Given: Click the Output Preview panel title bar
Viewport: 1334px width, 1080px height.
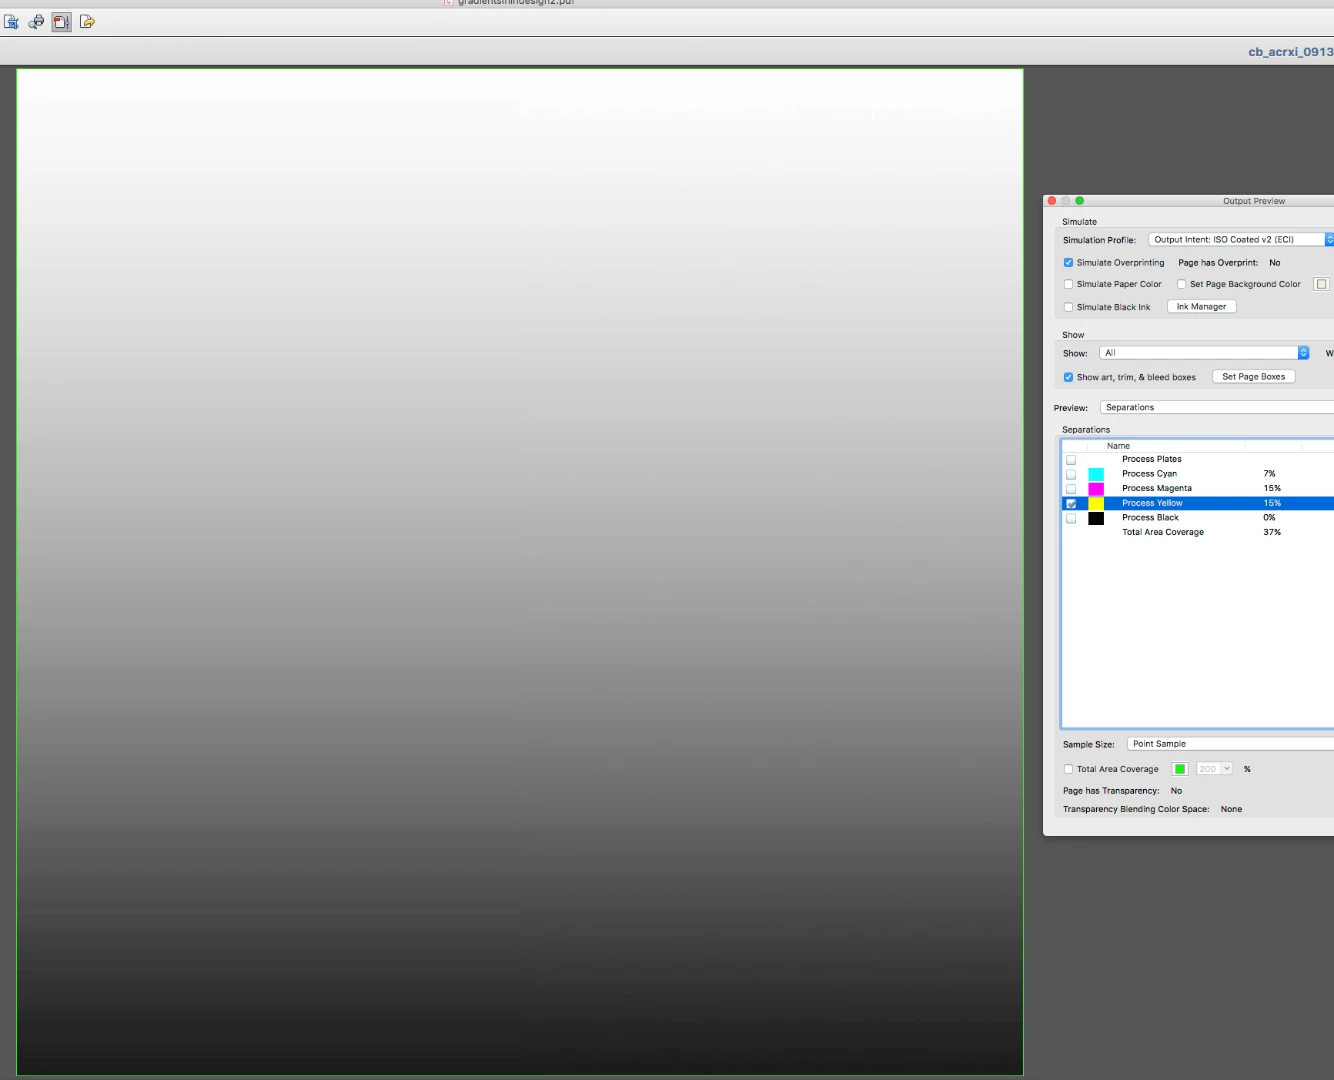Looking at the screenshot, I should tap(1188, 201).
